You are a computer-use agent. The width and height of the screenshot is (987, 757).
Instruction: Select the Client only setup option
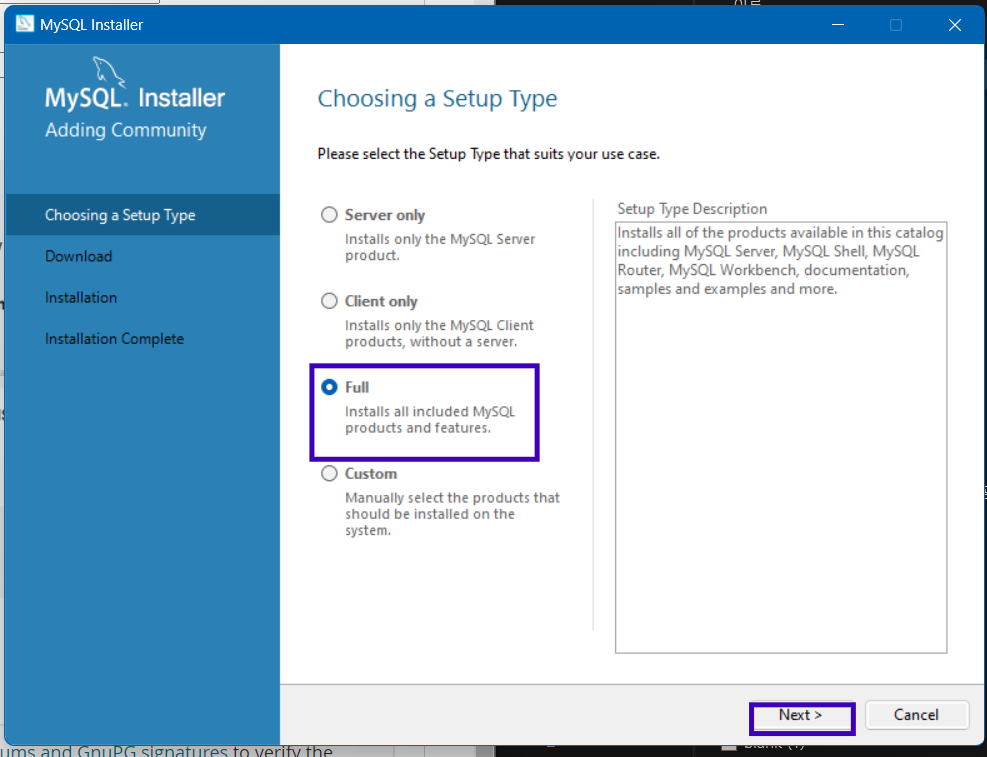(x=329, y=301)
